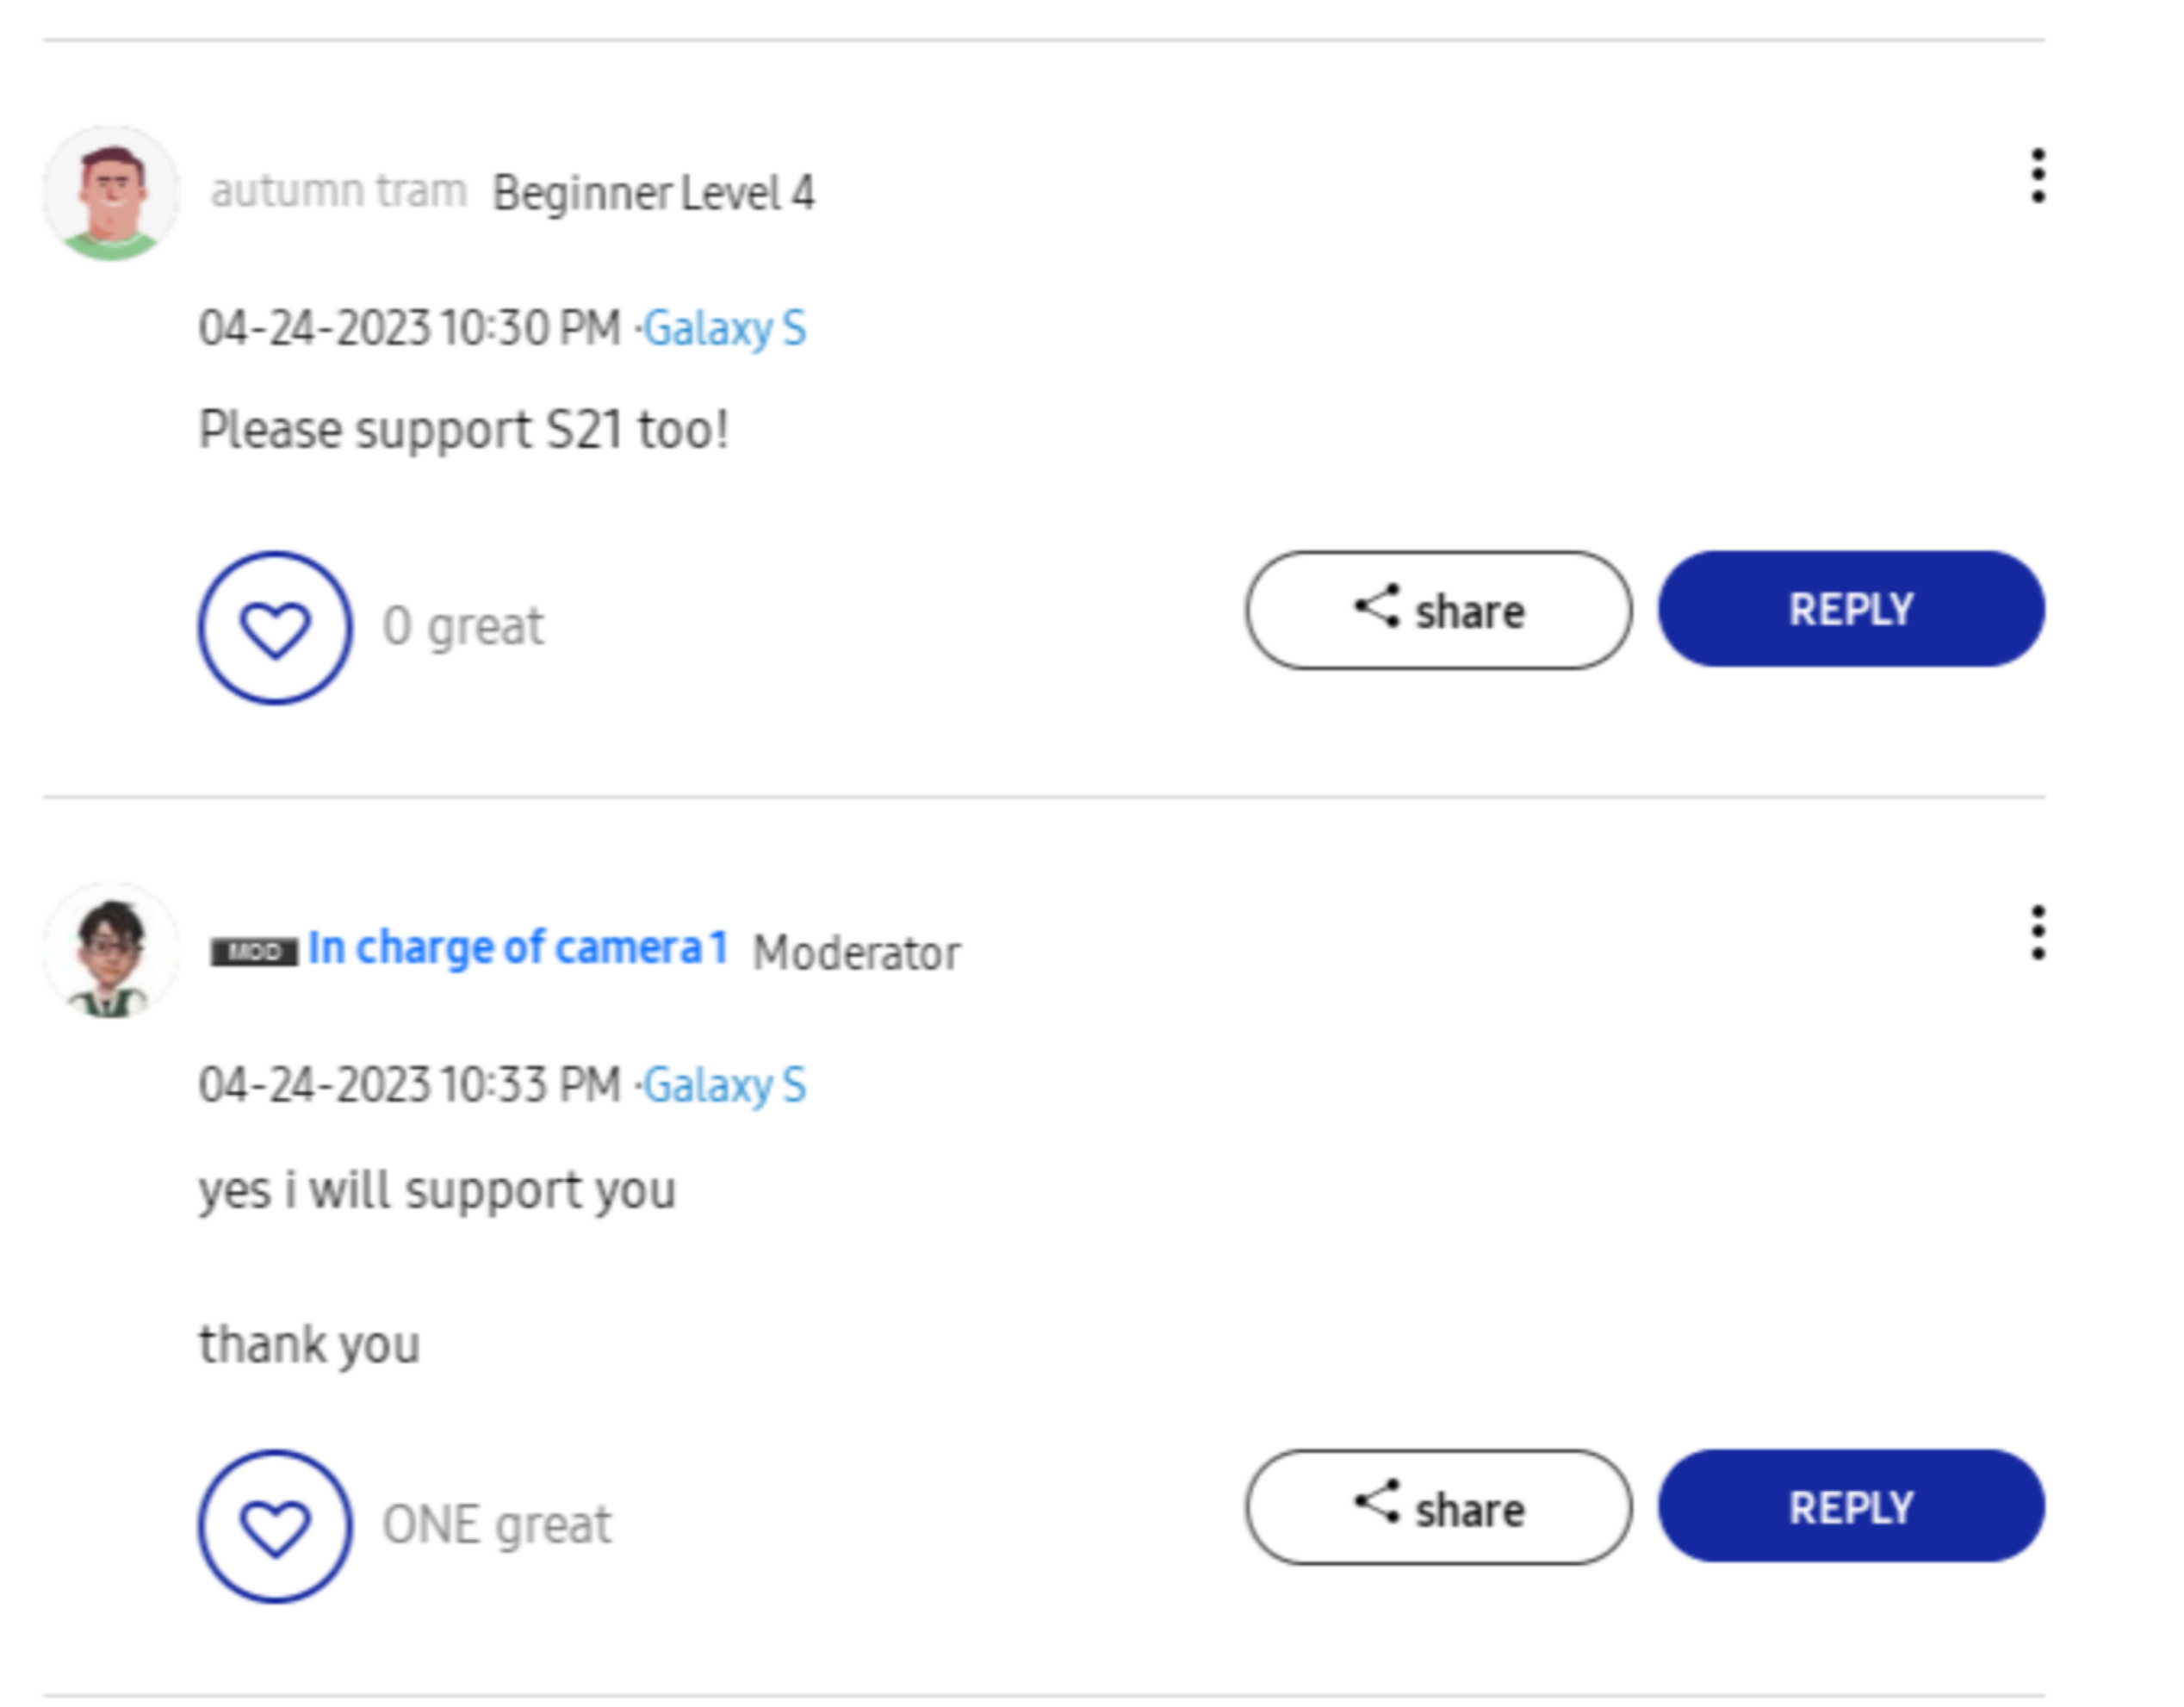Visit the 'autumn tram' user profile name
The width and height of the screenshot is (2184, 1707).
tap(338, 191)
